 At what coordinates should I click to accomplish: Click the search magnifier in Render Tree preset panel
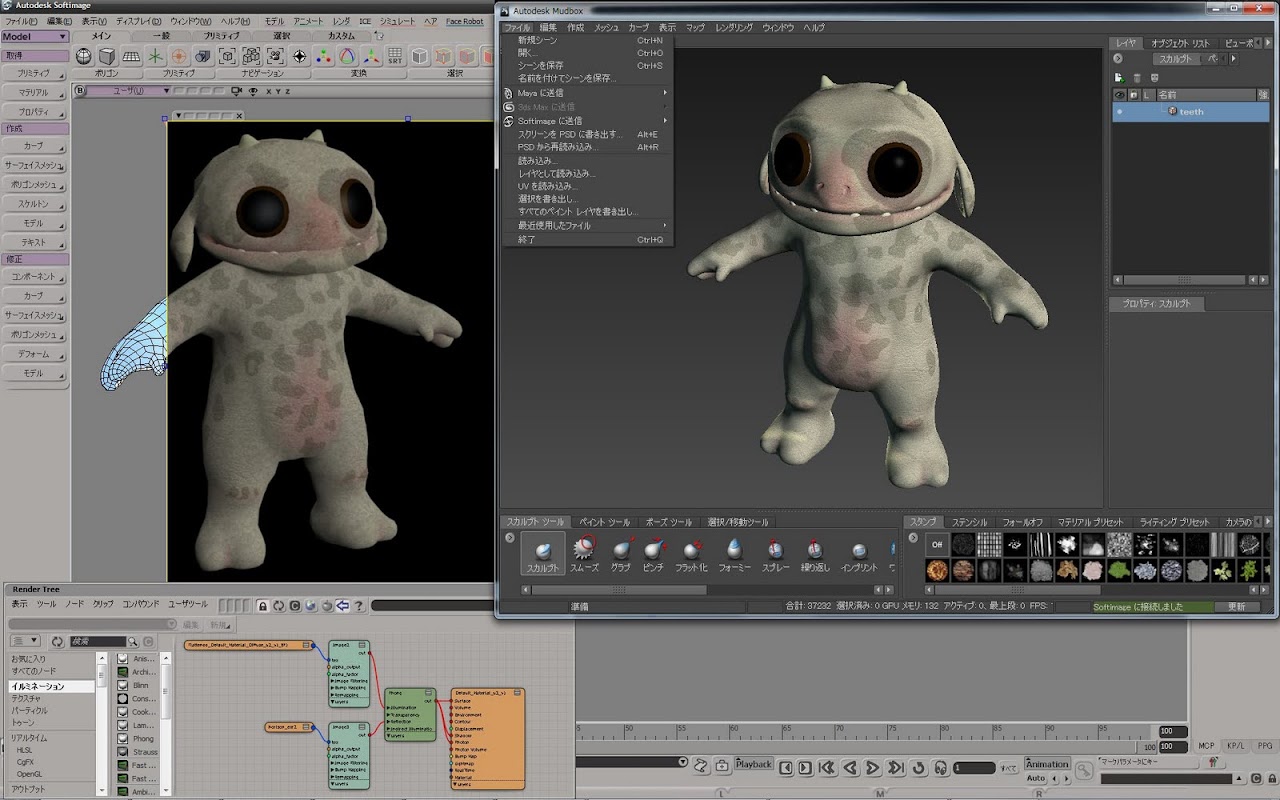[132, 641]
